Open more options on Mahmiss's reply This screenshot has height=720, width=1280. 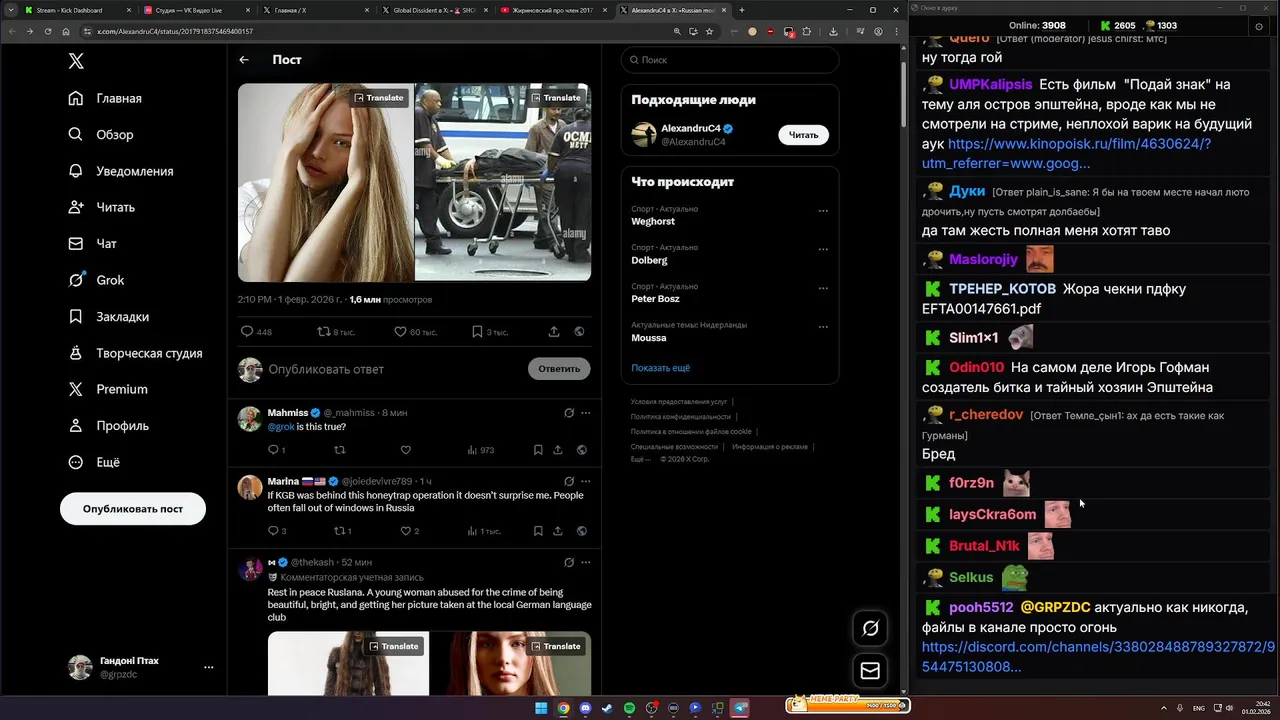click(585, 412)
